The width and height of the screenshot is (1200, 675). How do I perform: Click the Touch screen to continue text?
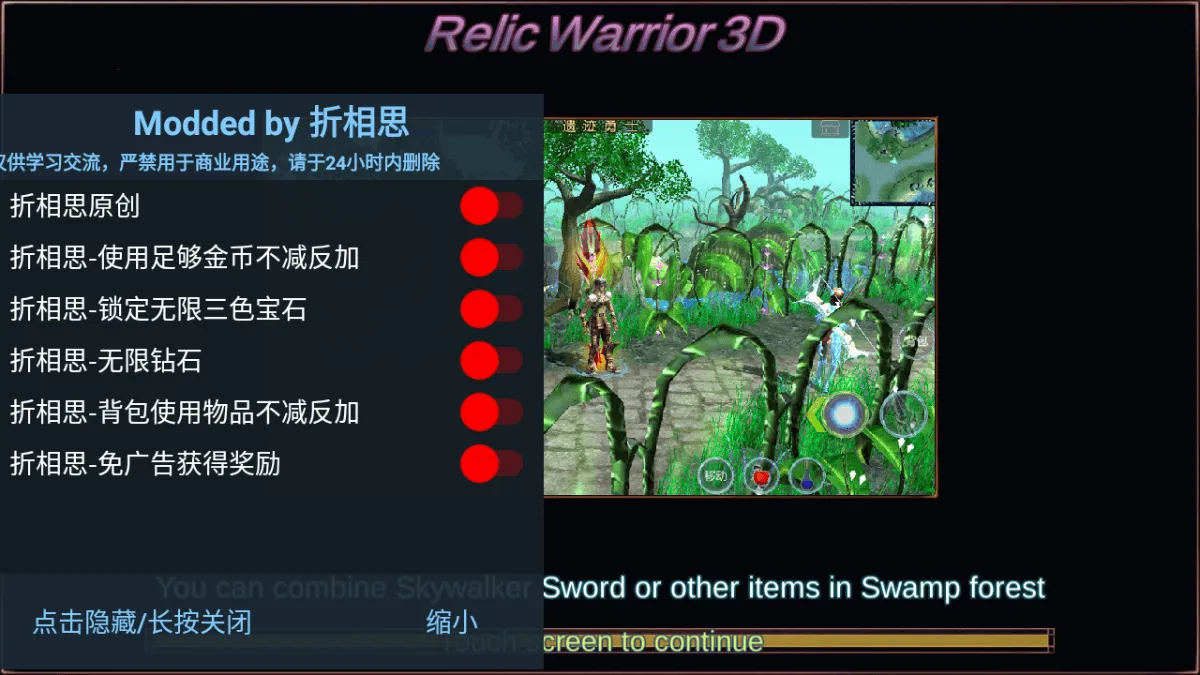click(603, 641)
